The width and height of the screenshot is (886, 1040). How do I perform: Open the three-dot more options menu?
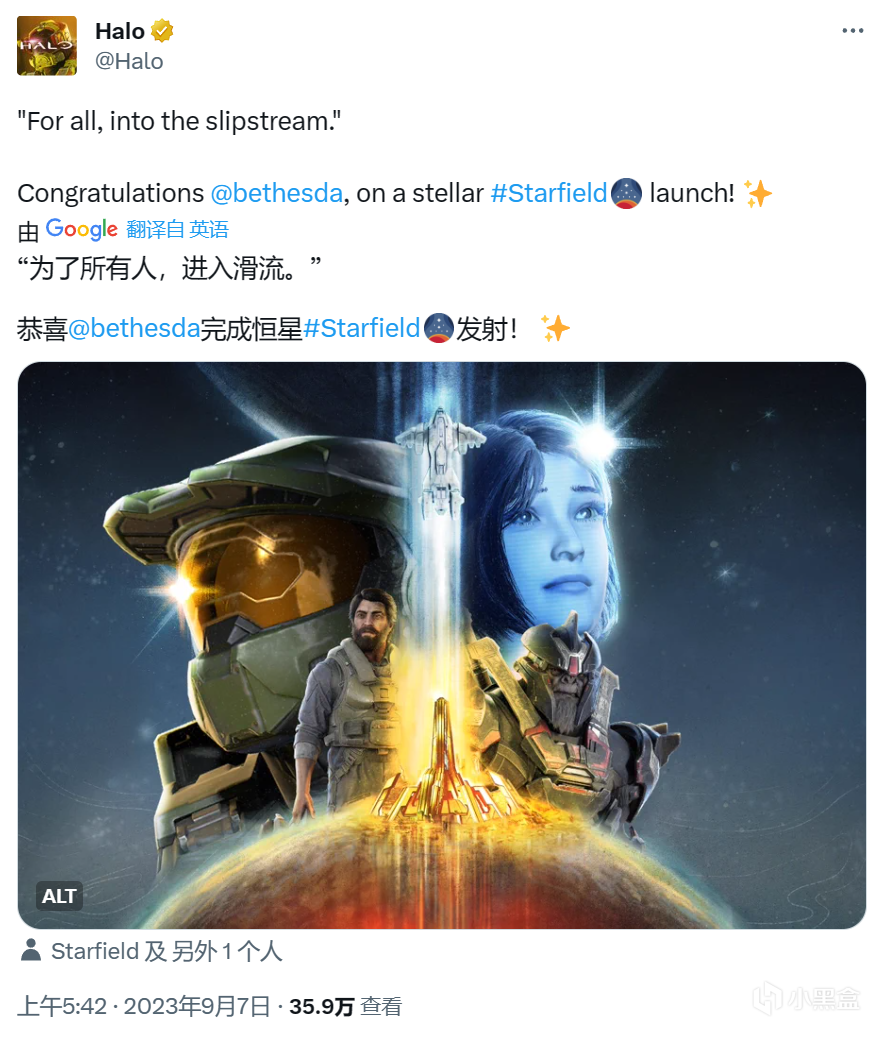pos(852,31)
